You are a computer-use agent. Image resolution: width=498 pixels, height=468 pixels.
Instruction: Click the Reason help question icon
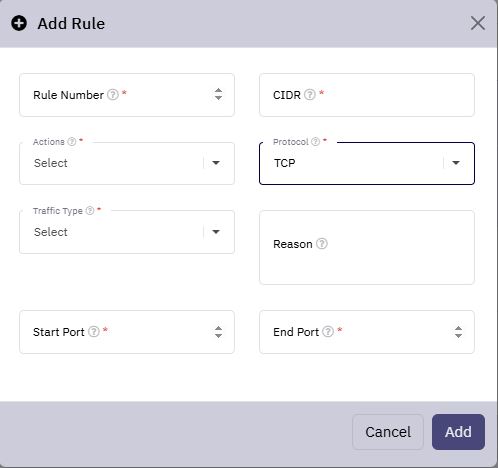click(x=322, y=244)
